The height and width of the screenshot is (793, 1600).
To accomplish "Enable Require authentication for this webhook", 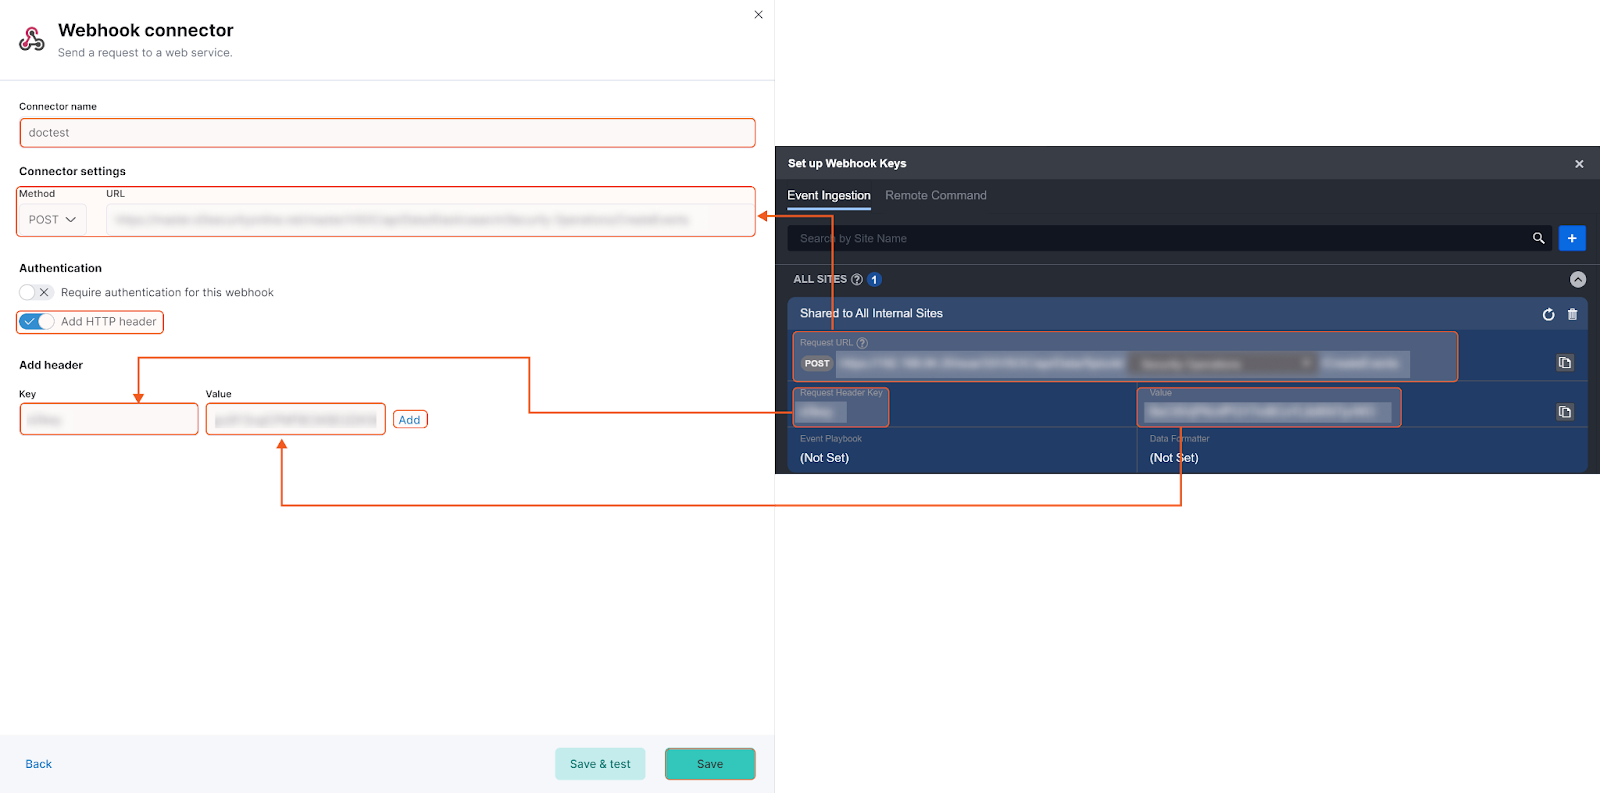I will 36,293.
